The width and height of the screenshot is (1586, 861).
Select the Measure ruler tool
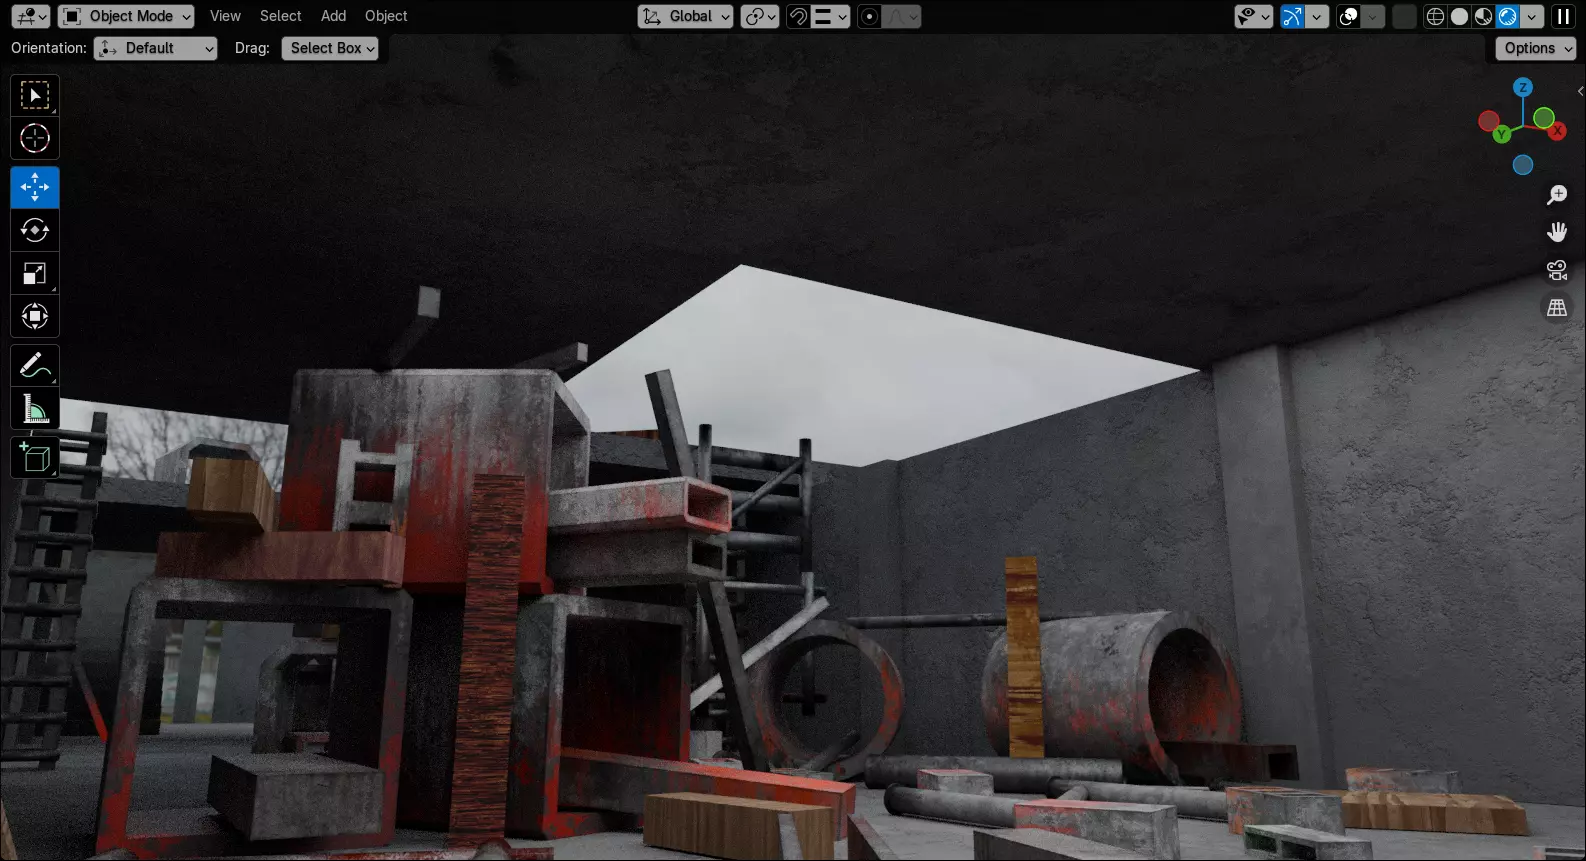point(35,409)
